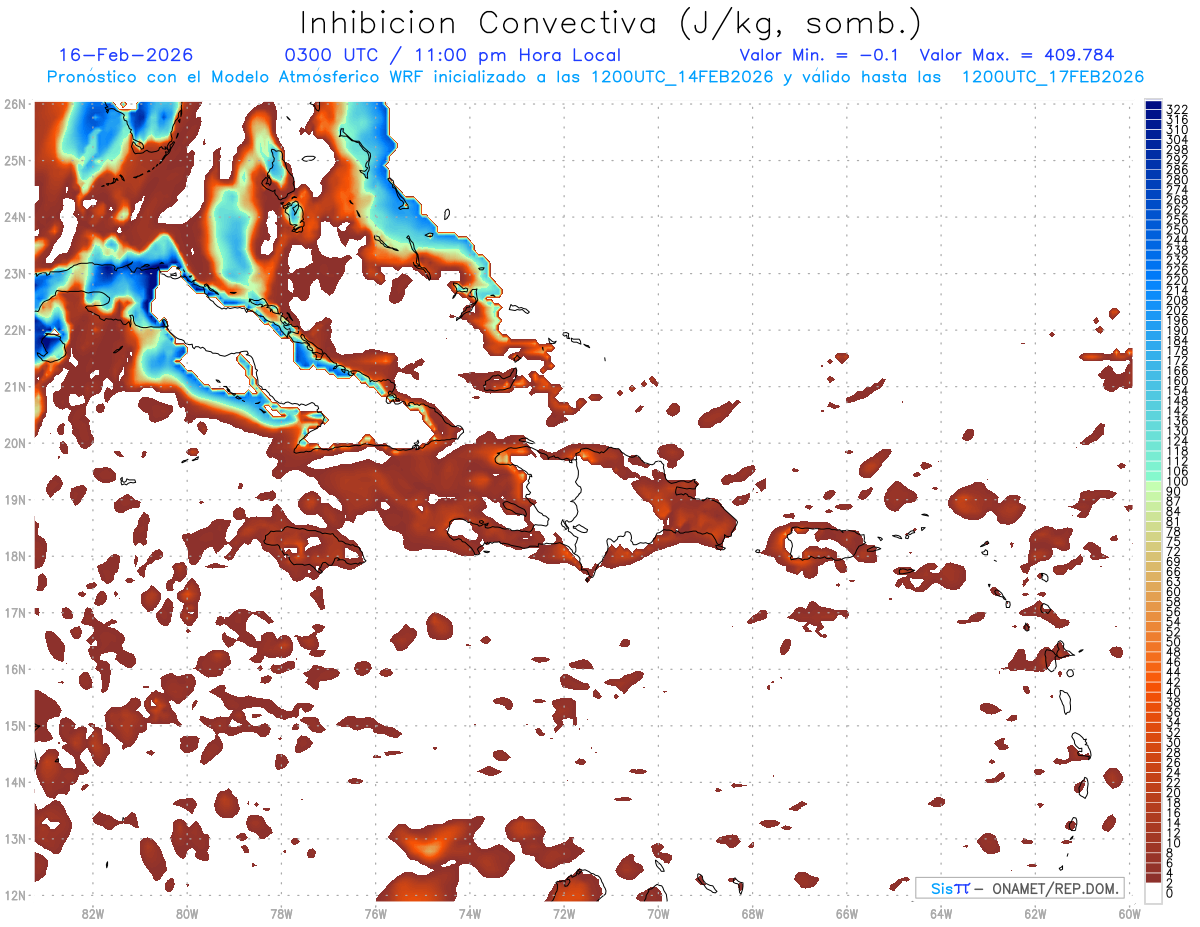The image size is (1200, 927).
Task: Click the 24N latitude label
Action: 14,217
